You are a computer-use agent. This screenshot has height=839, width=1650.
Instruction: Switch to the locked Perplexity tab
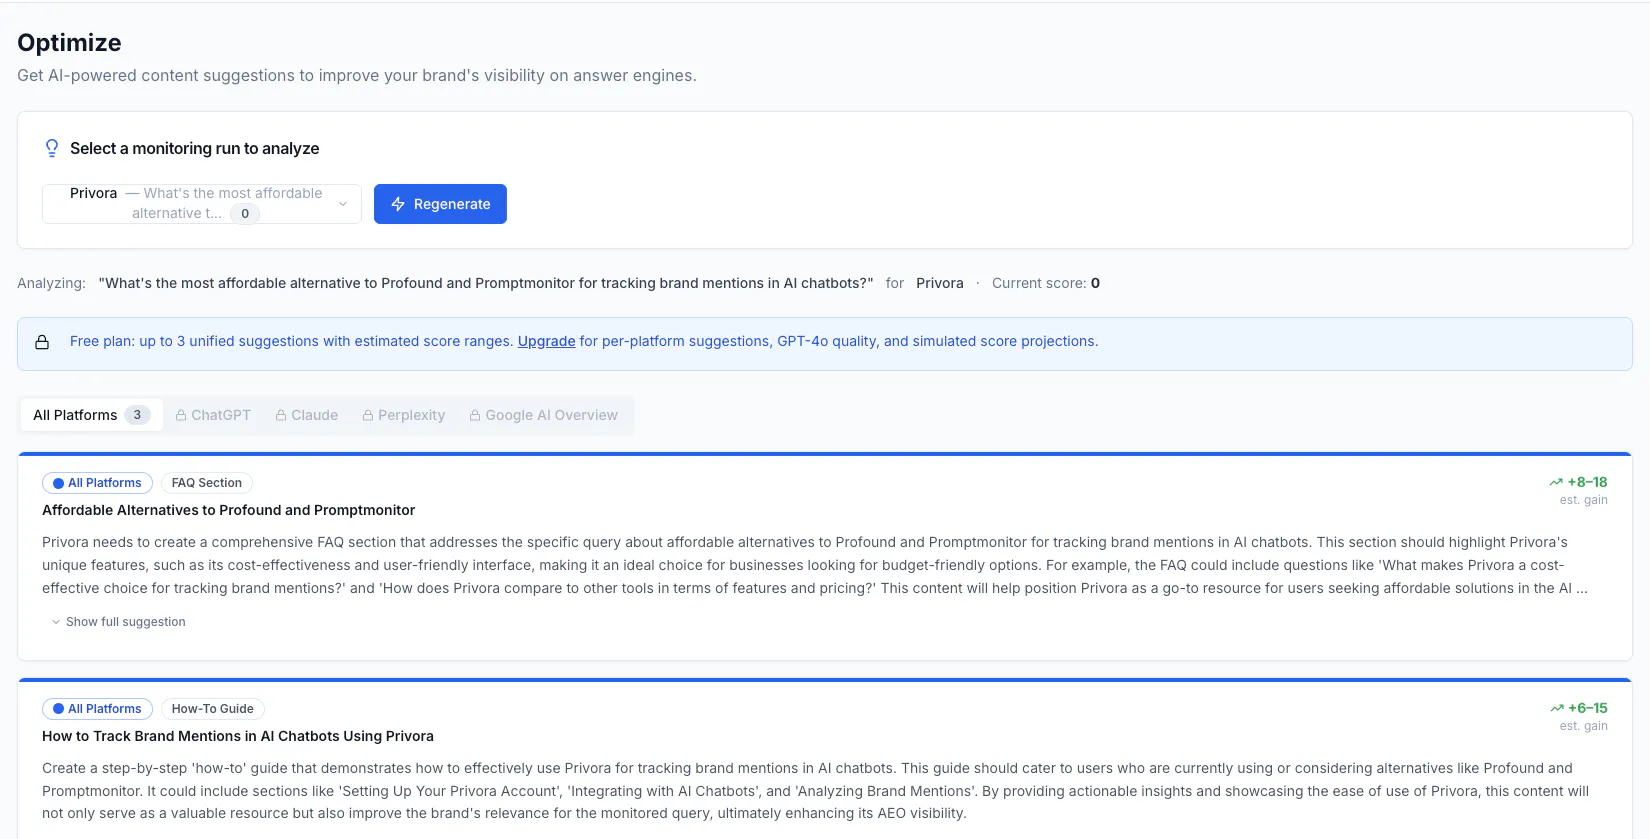(x=404, y=415)
